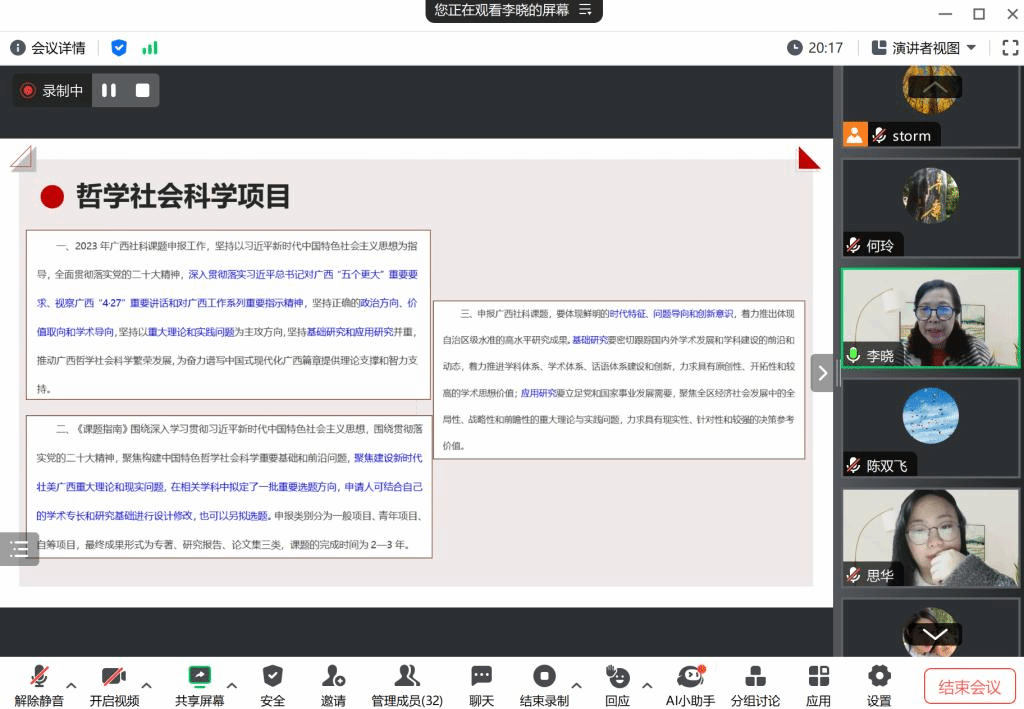Pause the recording in the recording bar
This screenshot has width=1024, height=709.
pyautogui.click(x=109, y=90)
